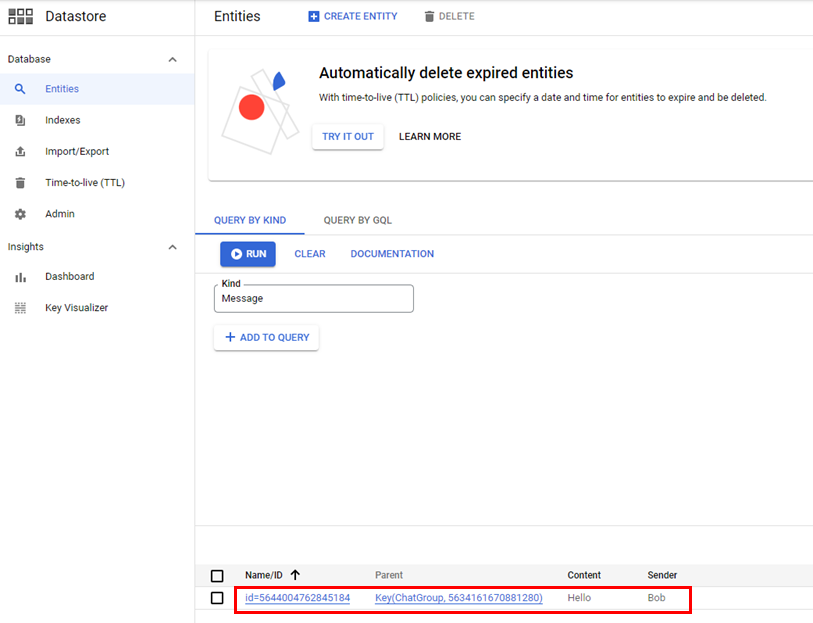This screenshot has width=813, height=623.
Task: Collapse the Database section
Action: [172, 60]
